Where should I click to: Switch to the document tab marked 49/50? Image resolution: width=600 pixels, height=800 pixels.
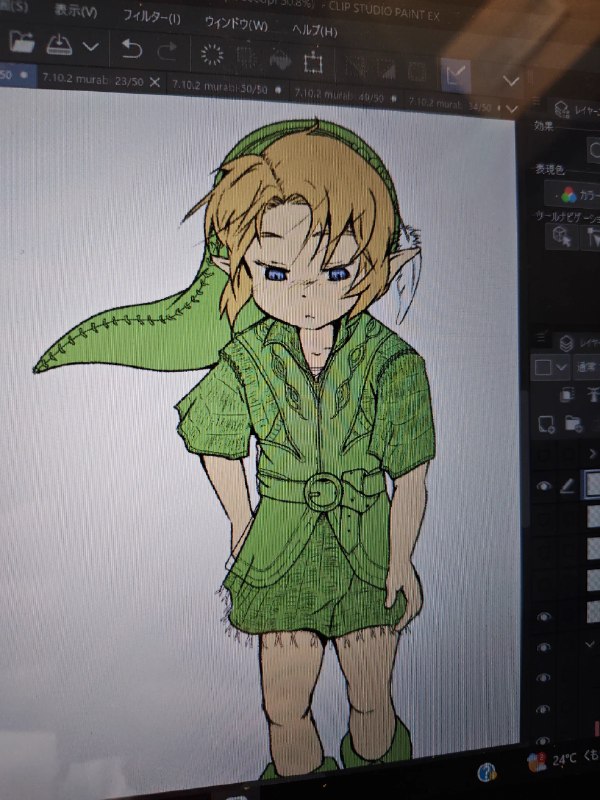[x=339, y=95]
